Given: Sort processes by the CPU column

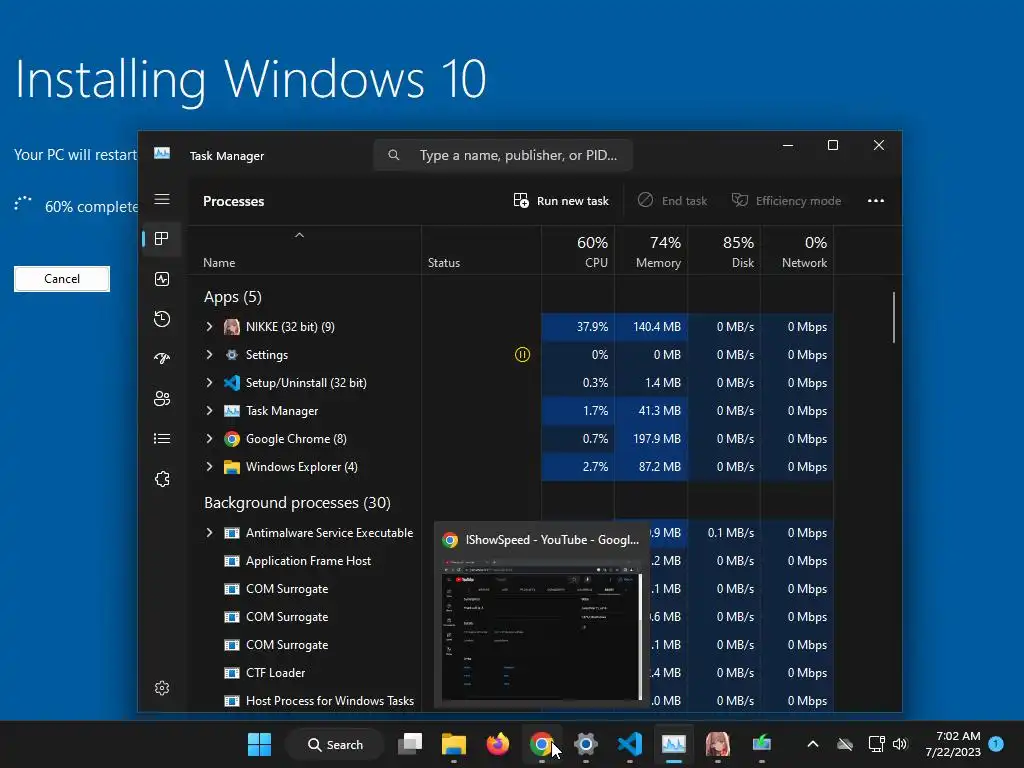Looking at the screenshot, I should tap(578, 251).
